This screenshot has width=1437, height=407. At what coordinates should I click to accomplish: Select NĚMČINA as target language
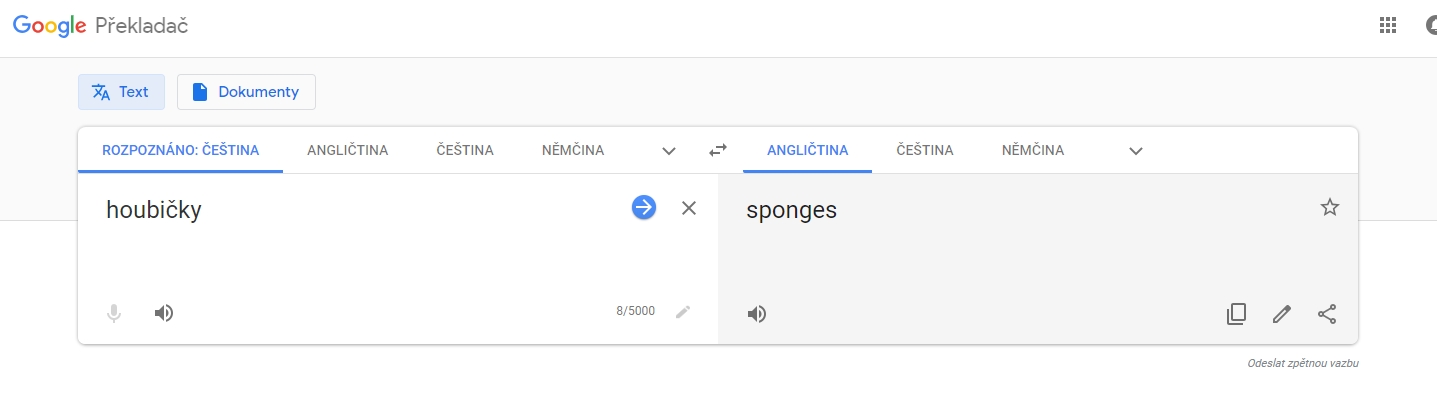coord(1032,151)
